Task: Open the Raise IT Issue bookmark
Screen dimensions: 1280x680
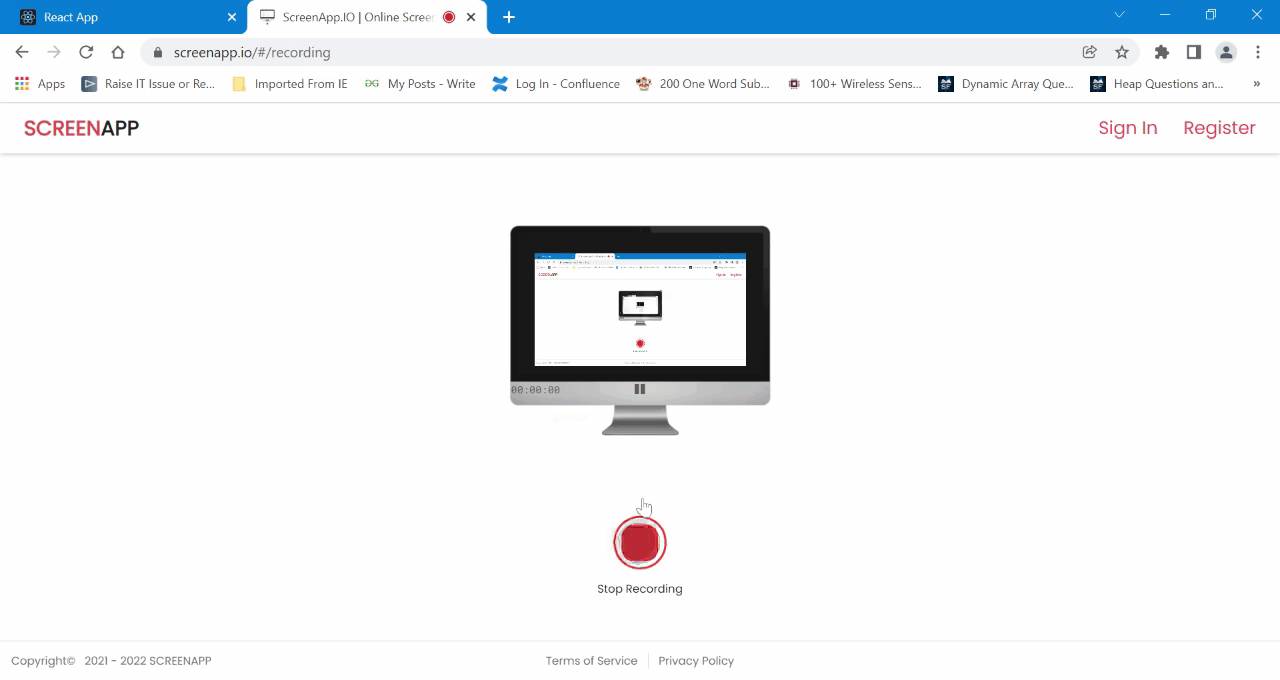Action: click(149, 84)
